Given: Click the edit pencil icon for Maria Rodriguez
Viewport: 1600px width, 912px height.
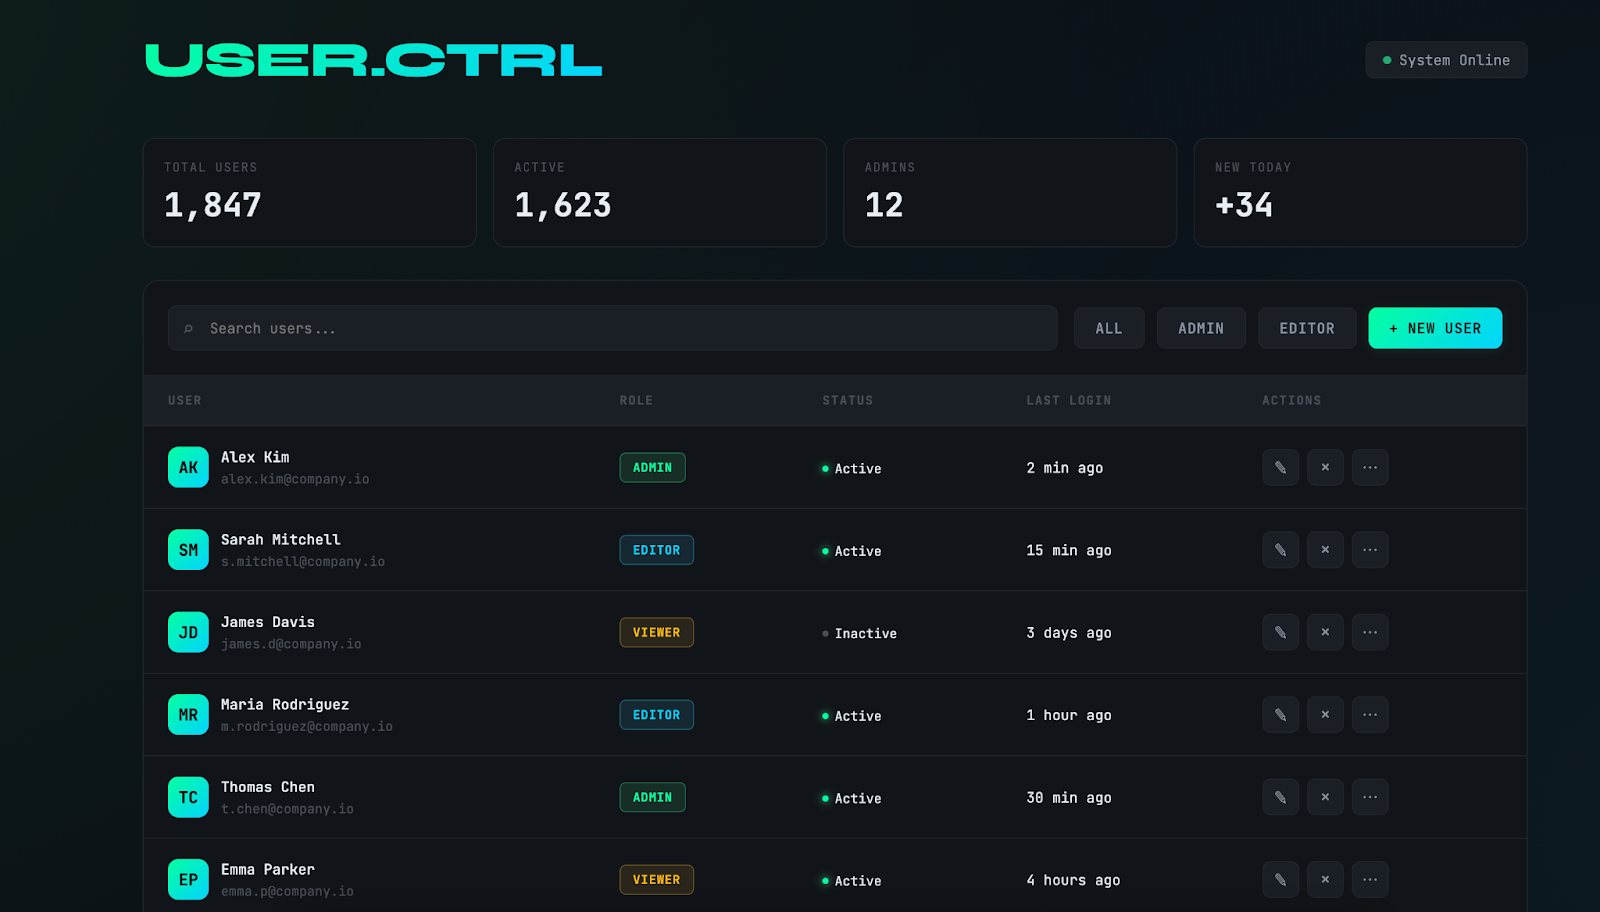Looking at the screenshot, I should (x=1280, y=714).
